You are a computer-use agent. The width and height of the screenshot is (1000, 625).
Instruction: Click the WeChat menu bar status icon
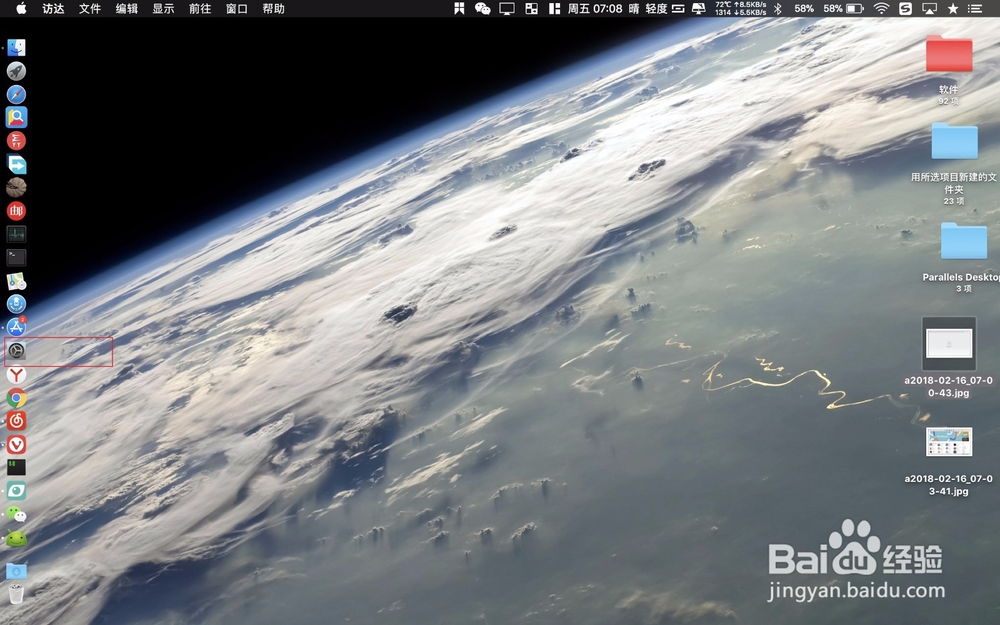click(483, 8)
